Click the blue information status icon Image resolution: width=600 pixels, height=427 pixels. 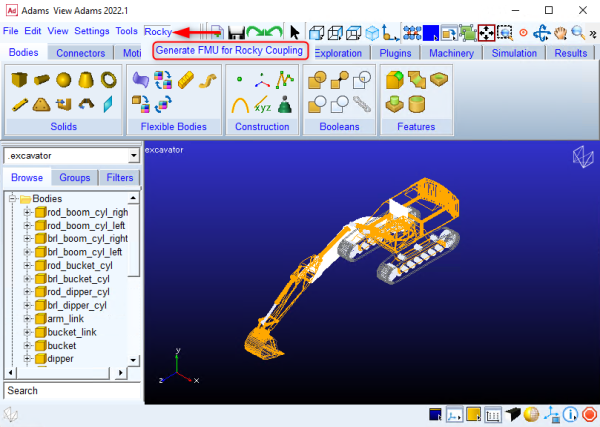tap(570, 414)
